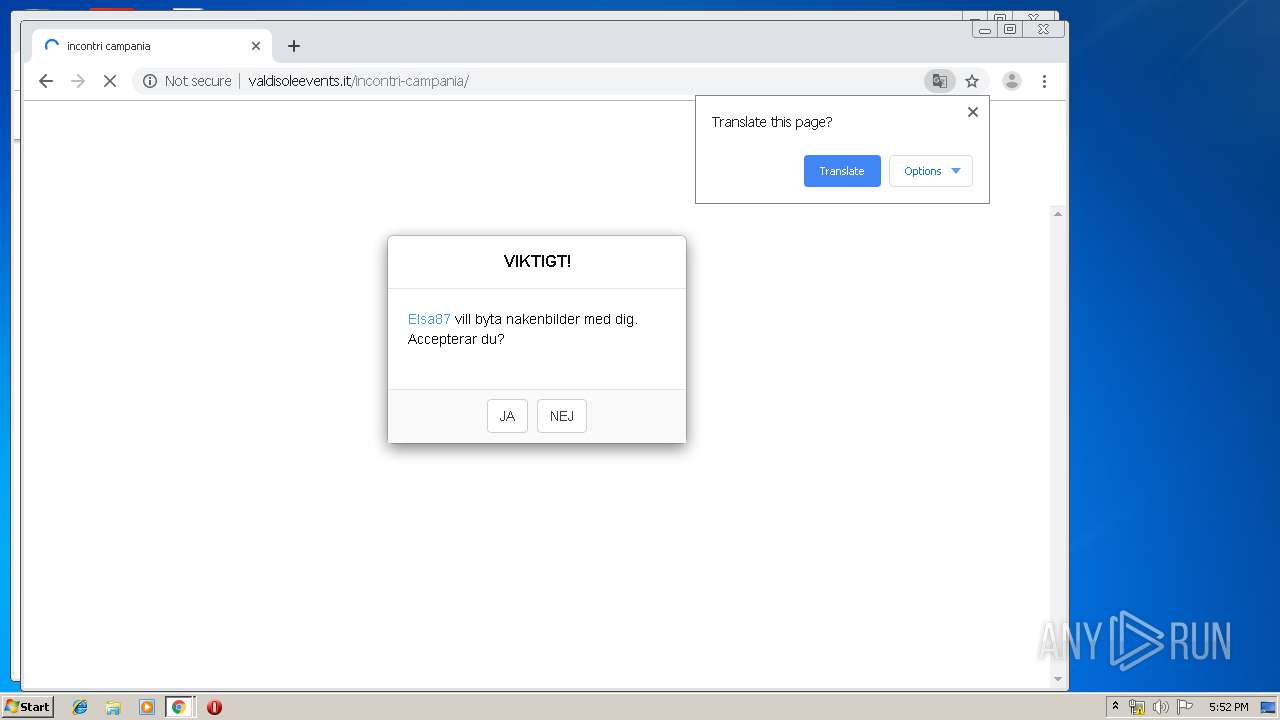Show hidden system tray icons
Viewport: 1280px width, 720px height.
click(1115, 706)
